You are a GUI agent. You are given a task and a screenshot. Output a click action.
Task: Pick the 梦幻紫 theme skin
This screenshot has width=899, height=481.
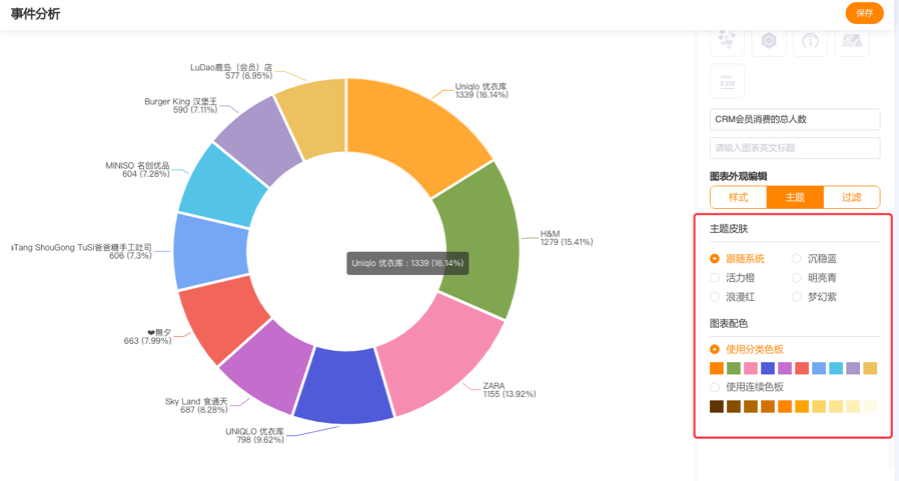pyautogui.click(x=797, y=297)
